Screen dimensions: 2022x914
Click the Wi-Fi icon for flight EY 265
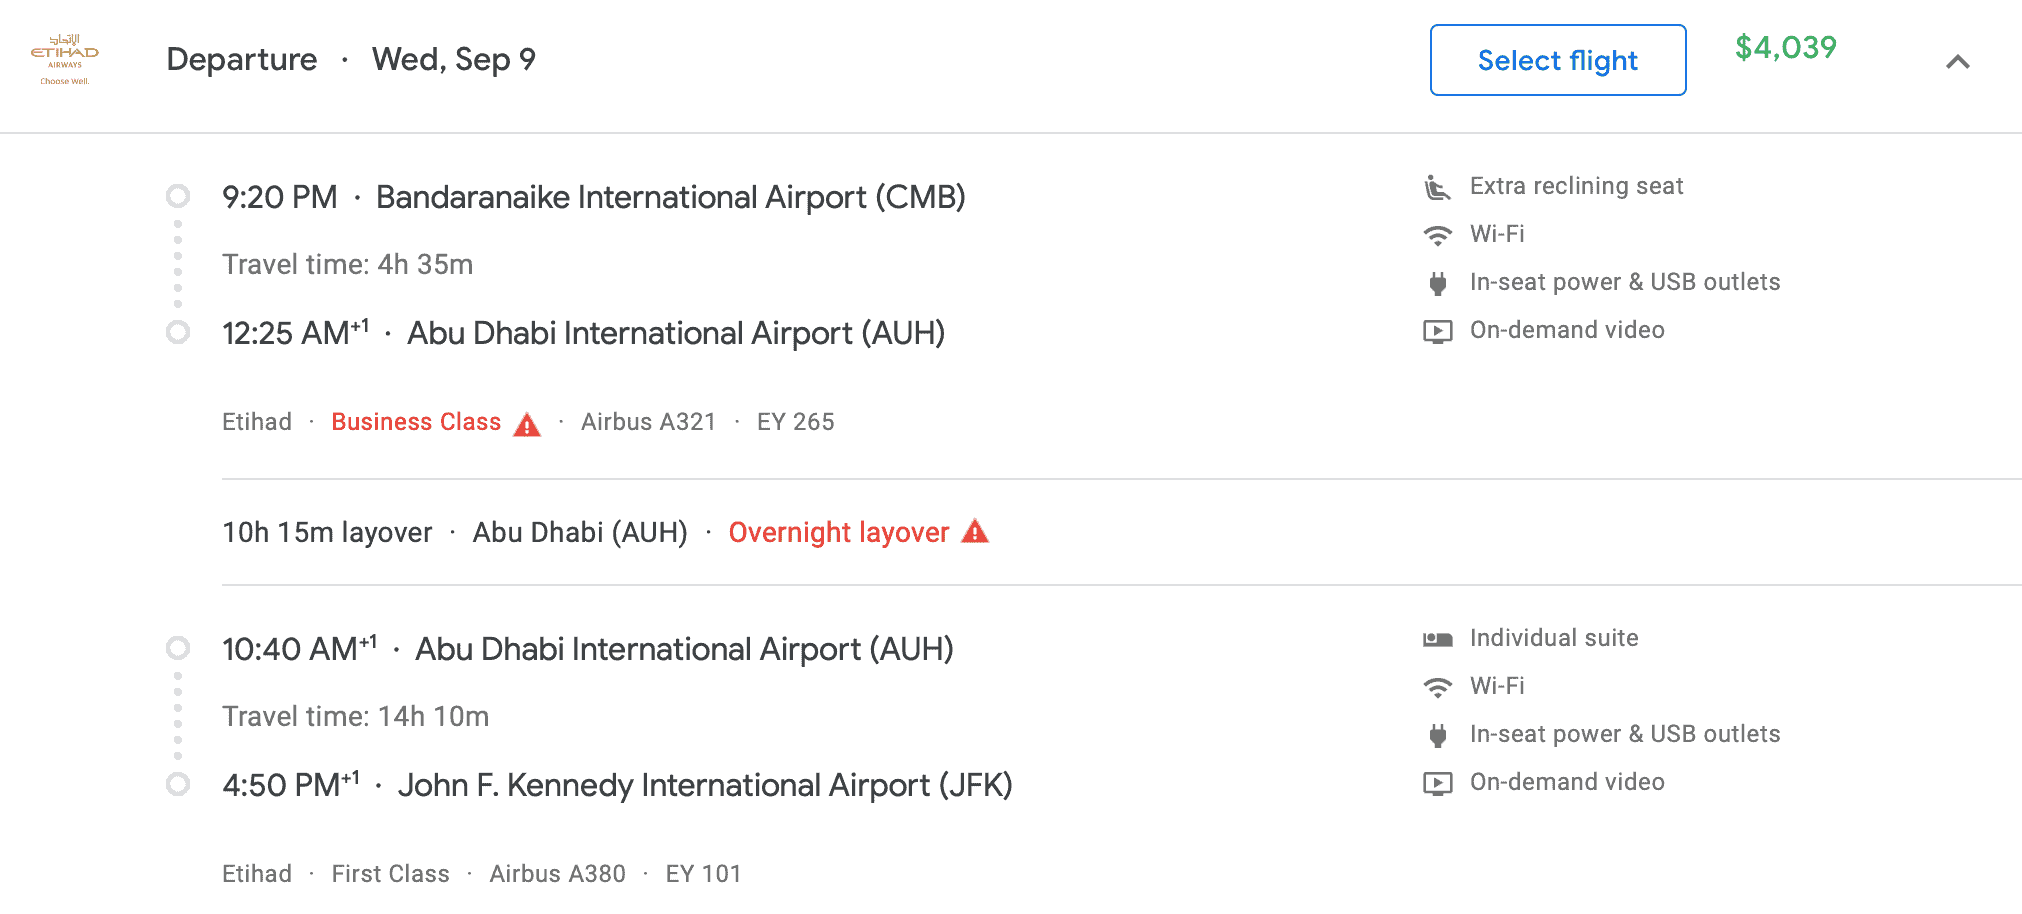click(x=1437, y=235)
